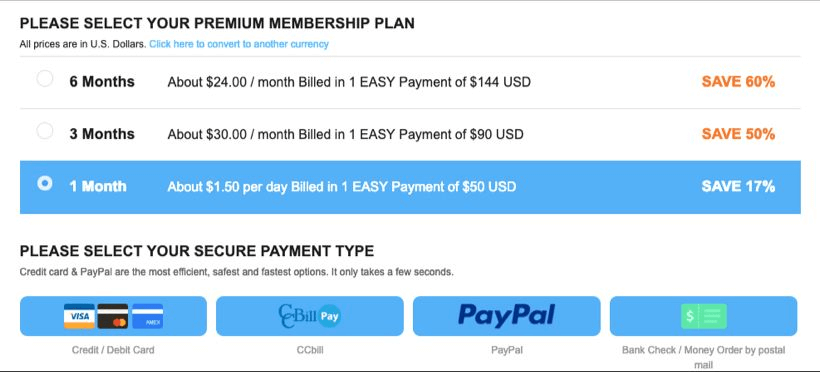This screenshot has width=820, height=372.
Task: Click the SAVE 17% text in blue row
Action: [x=738, y=187]
